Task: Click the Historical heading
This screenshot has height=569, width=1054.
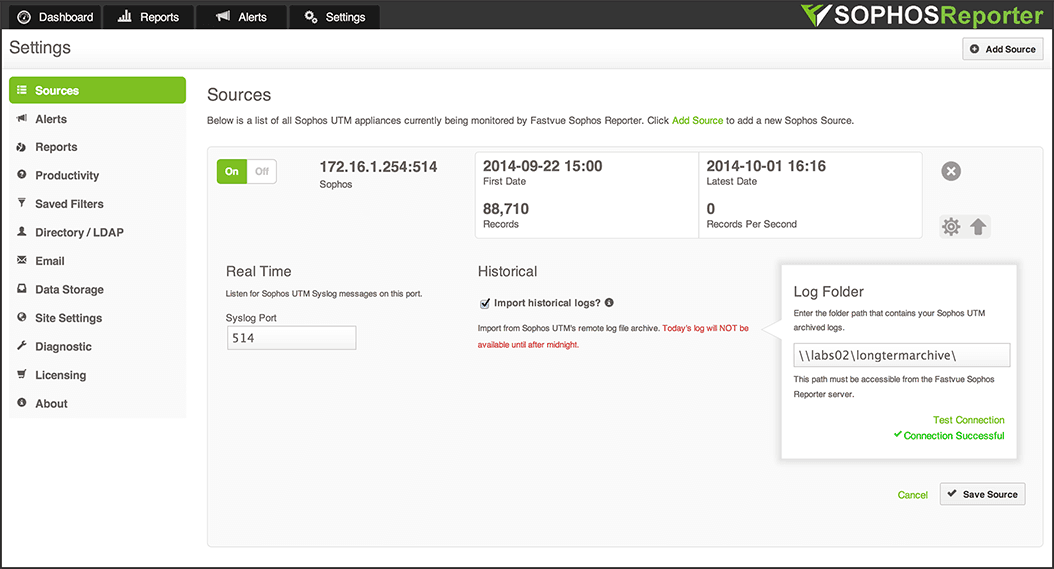Action: pyautogui.click(x=508, y=272)
